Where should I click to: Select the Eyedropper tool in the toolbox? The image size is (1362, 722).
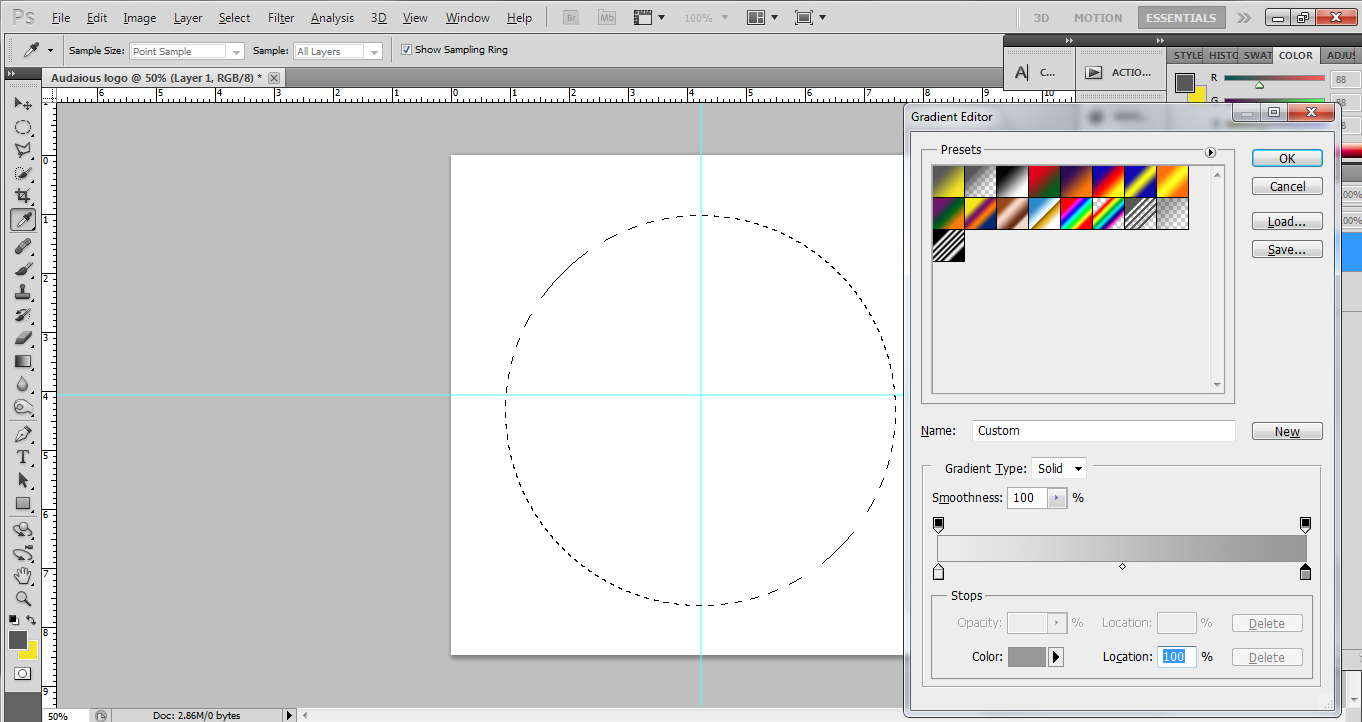23,219
